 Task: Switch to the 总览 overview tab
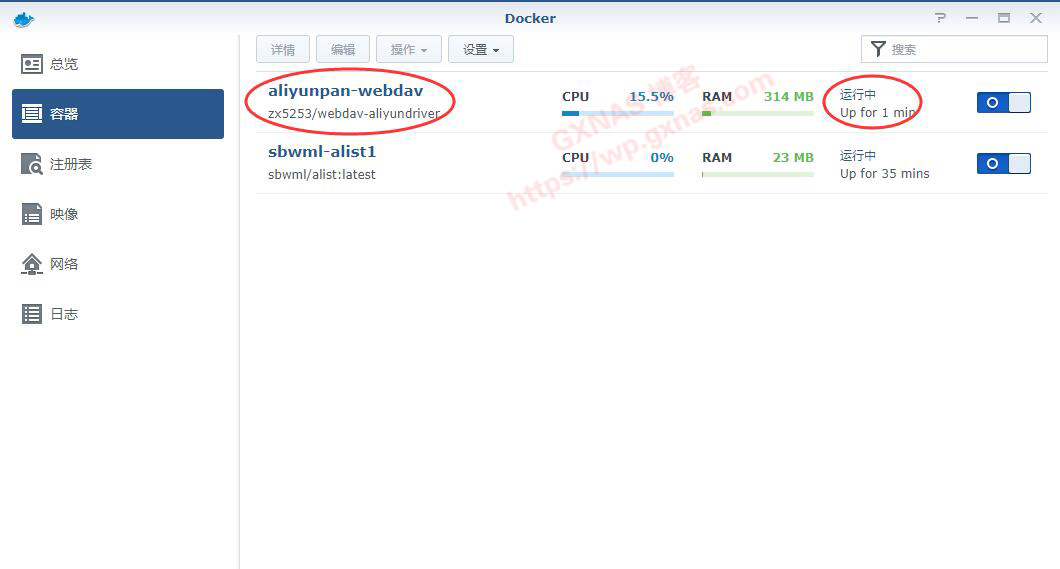click(118, 64)
